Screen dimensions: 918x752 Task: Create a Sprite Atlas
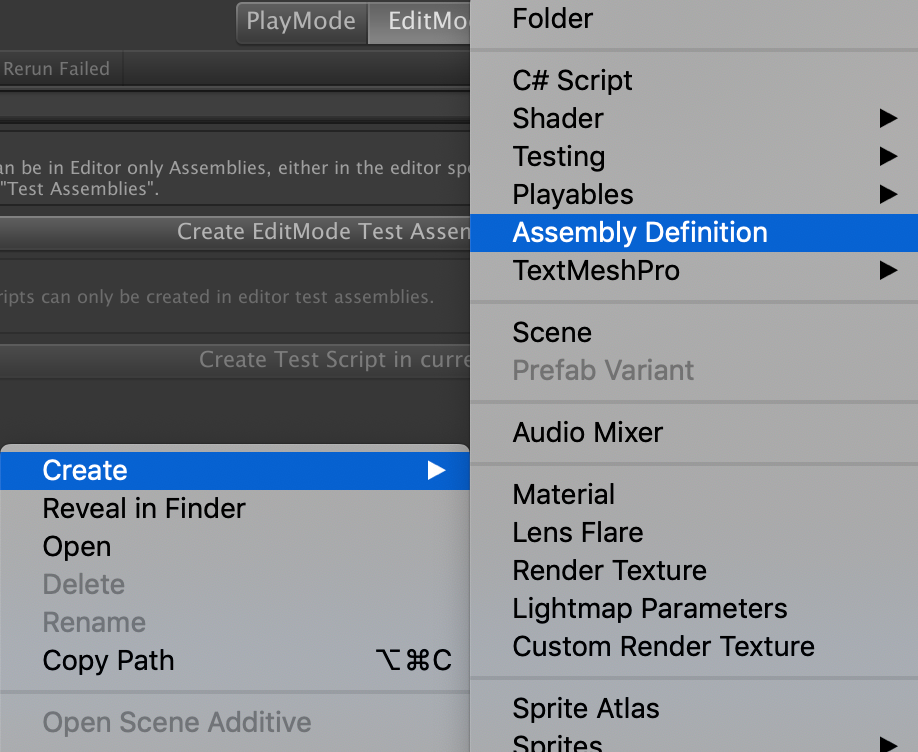(x=586, y=708)
